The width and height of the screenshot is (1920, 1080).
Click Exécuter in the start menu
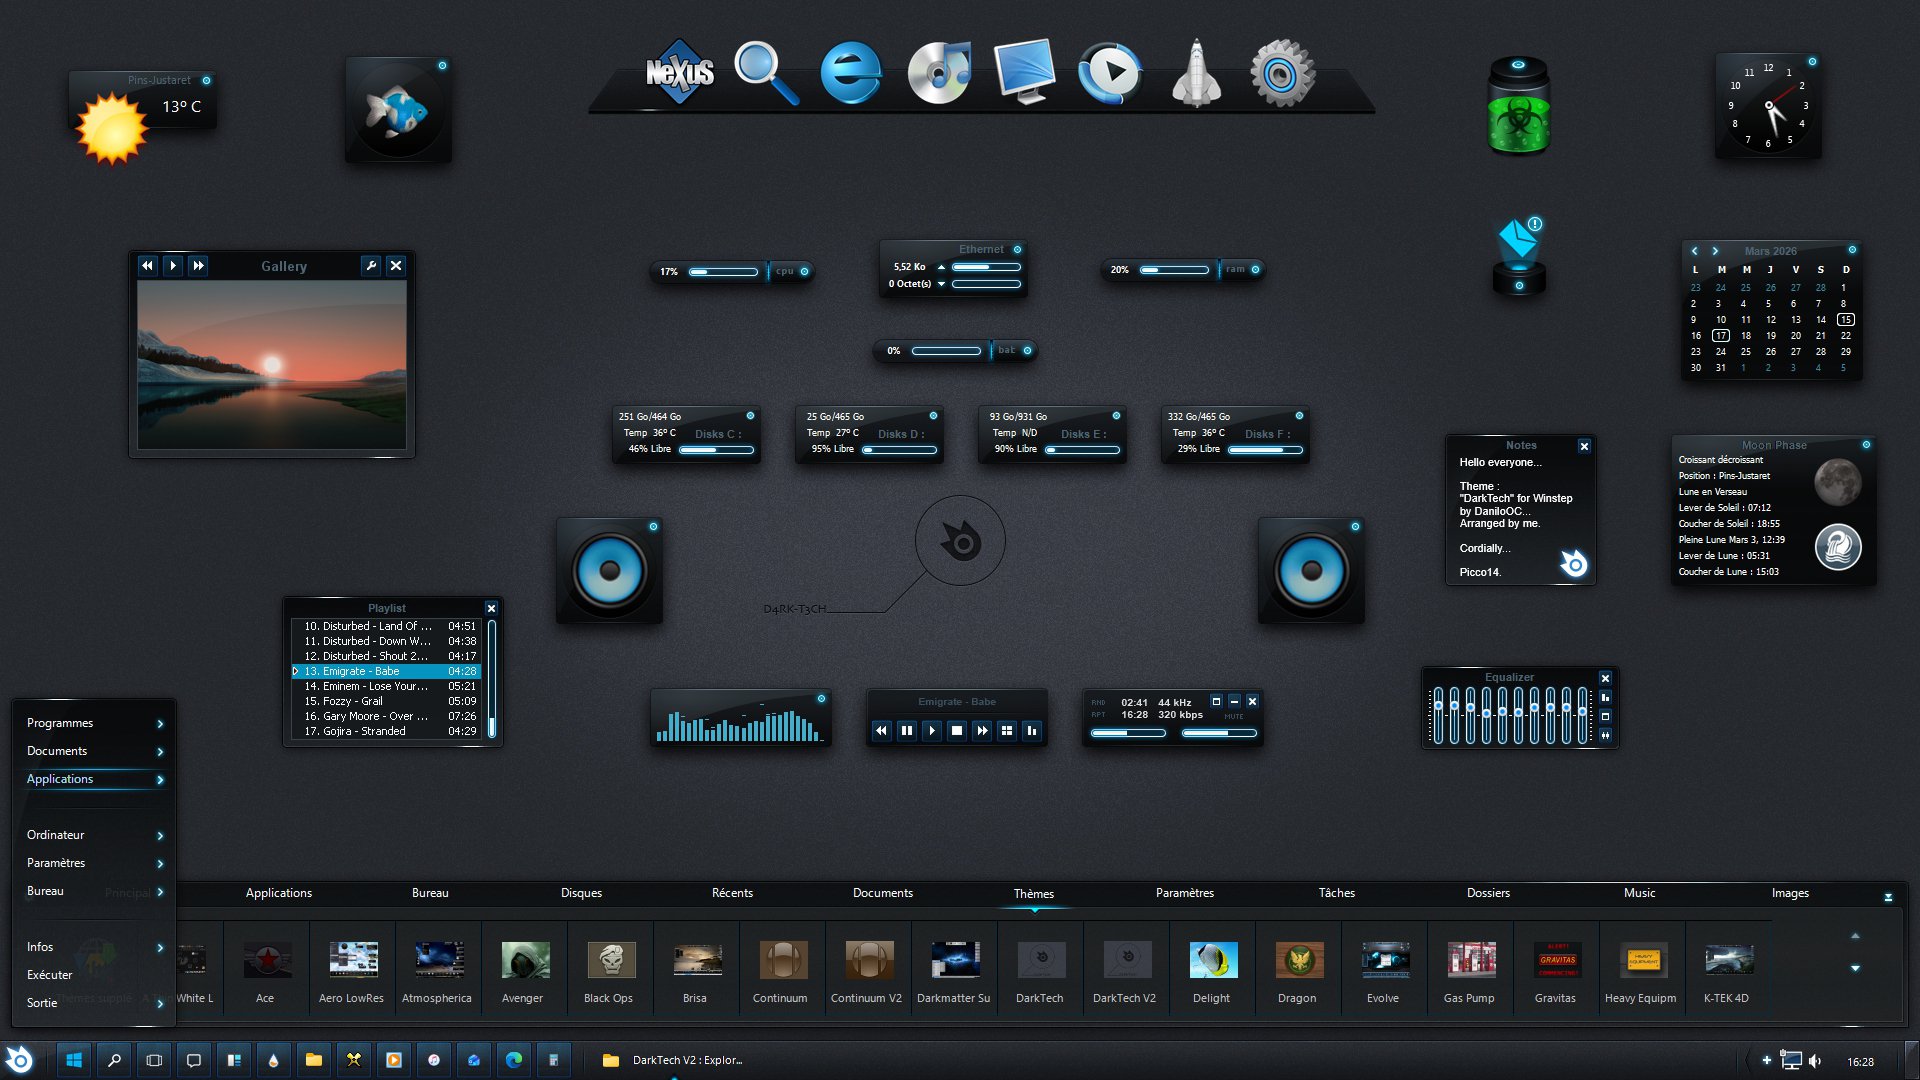[50, 975]
